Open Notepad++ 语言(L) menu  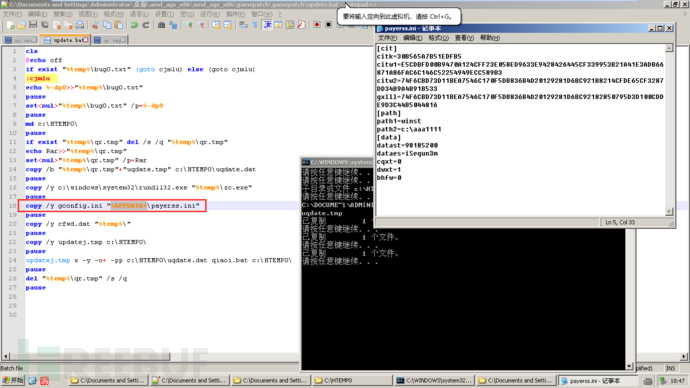[x=139, y=14]
